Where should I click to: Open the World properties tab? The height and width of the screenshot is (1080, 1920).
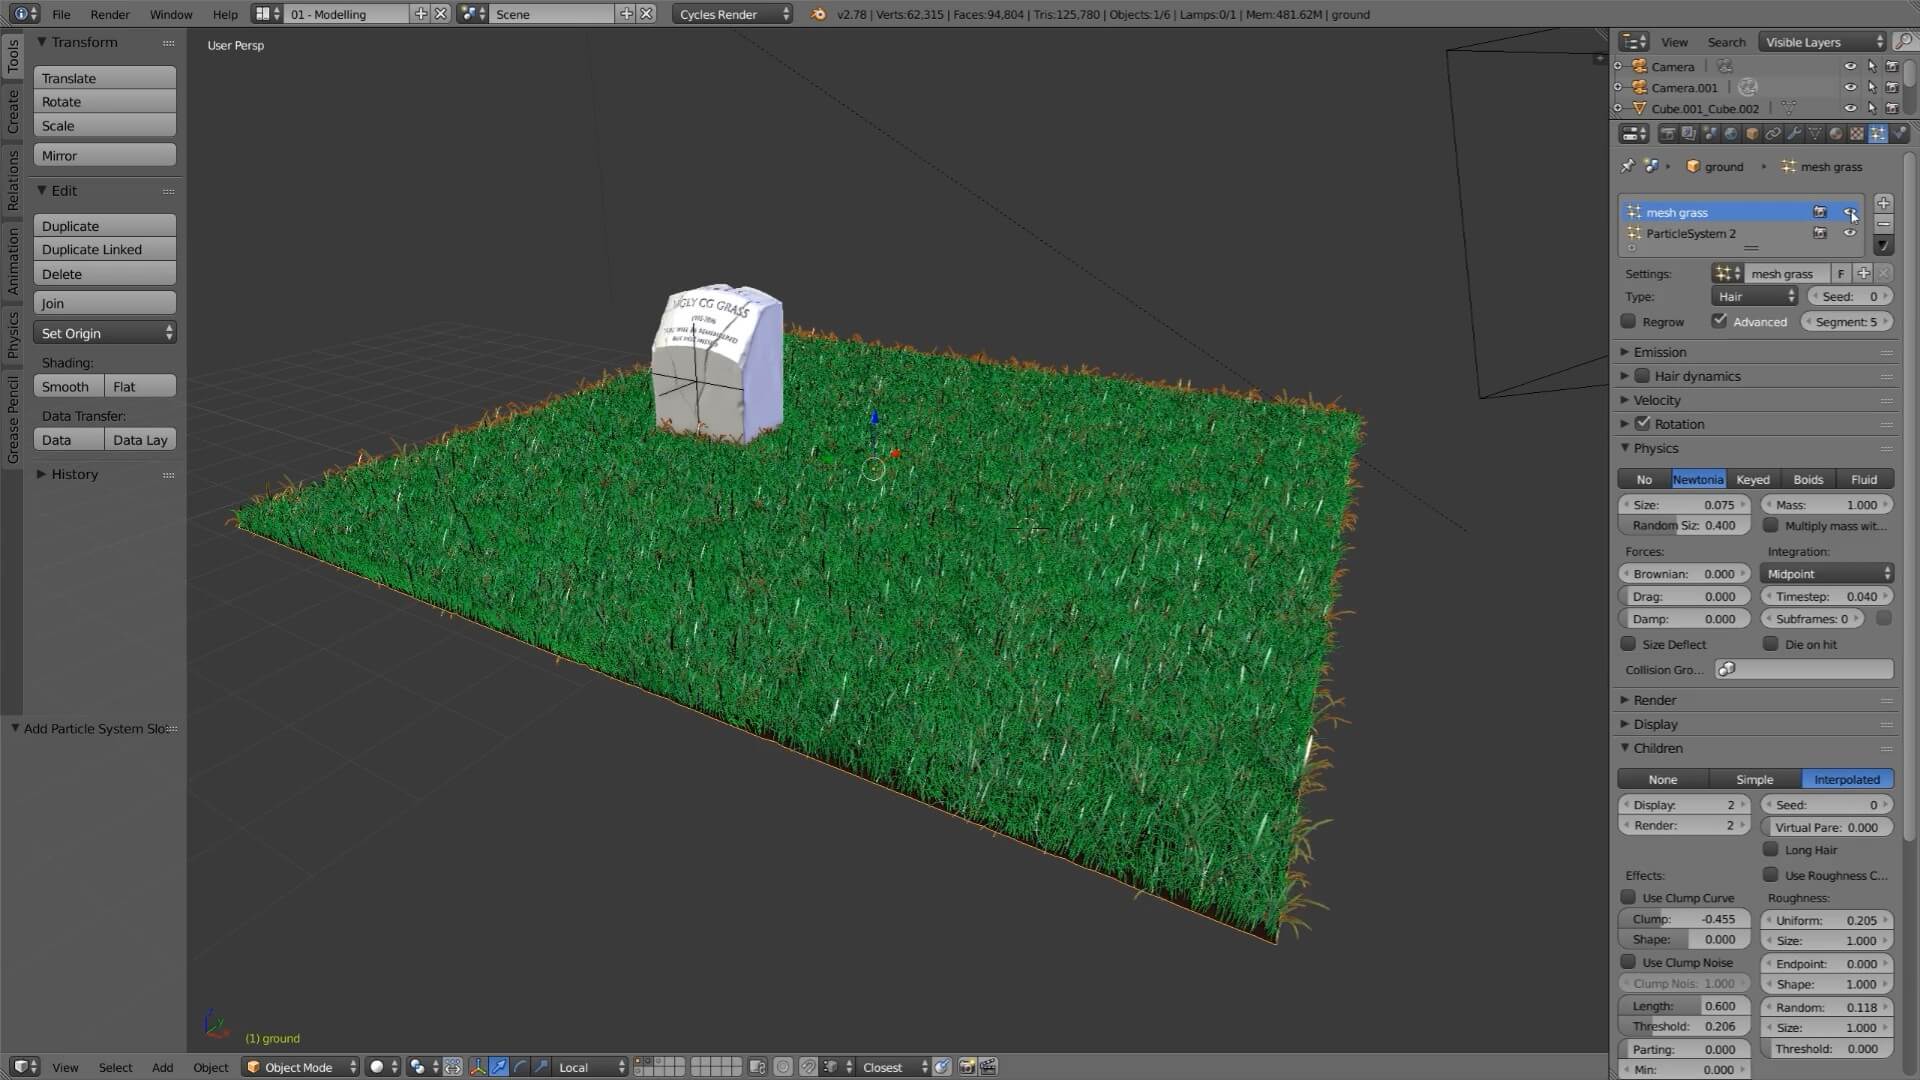tap(1731, 133)
